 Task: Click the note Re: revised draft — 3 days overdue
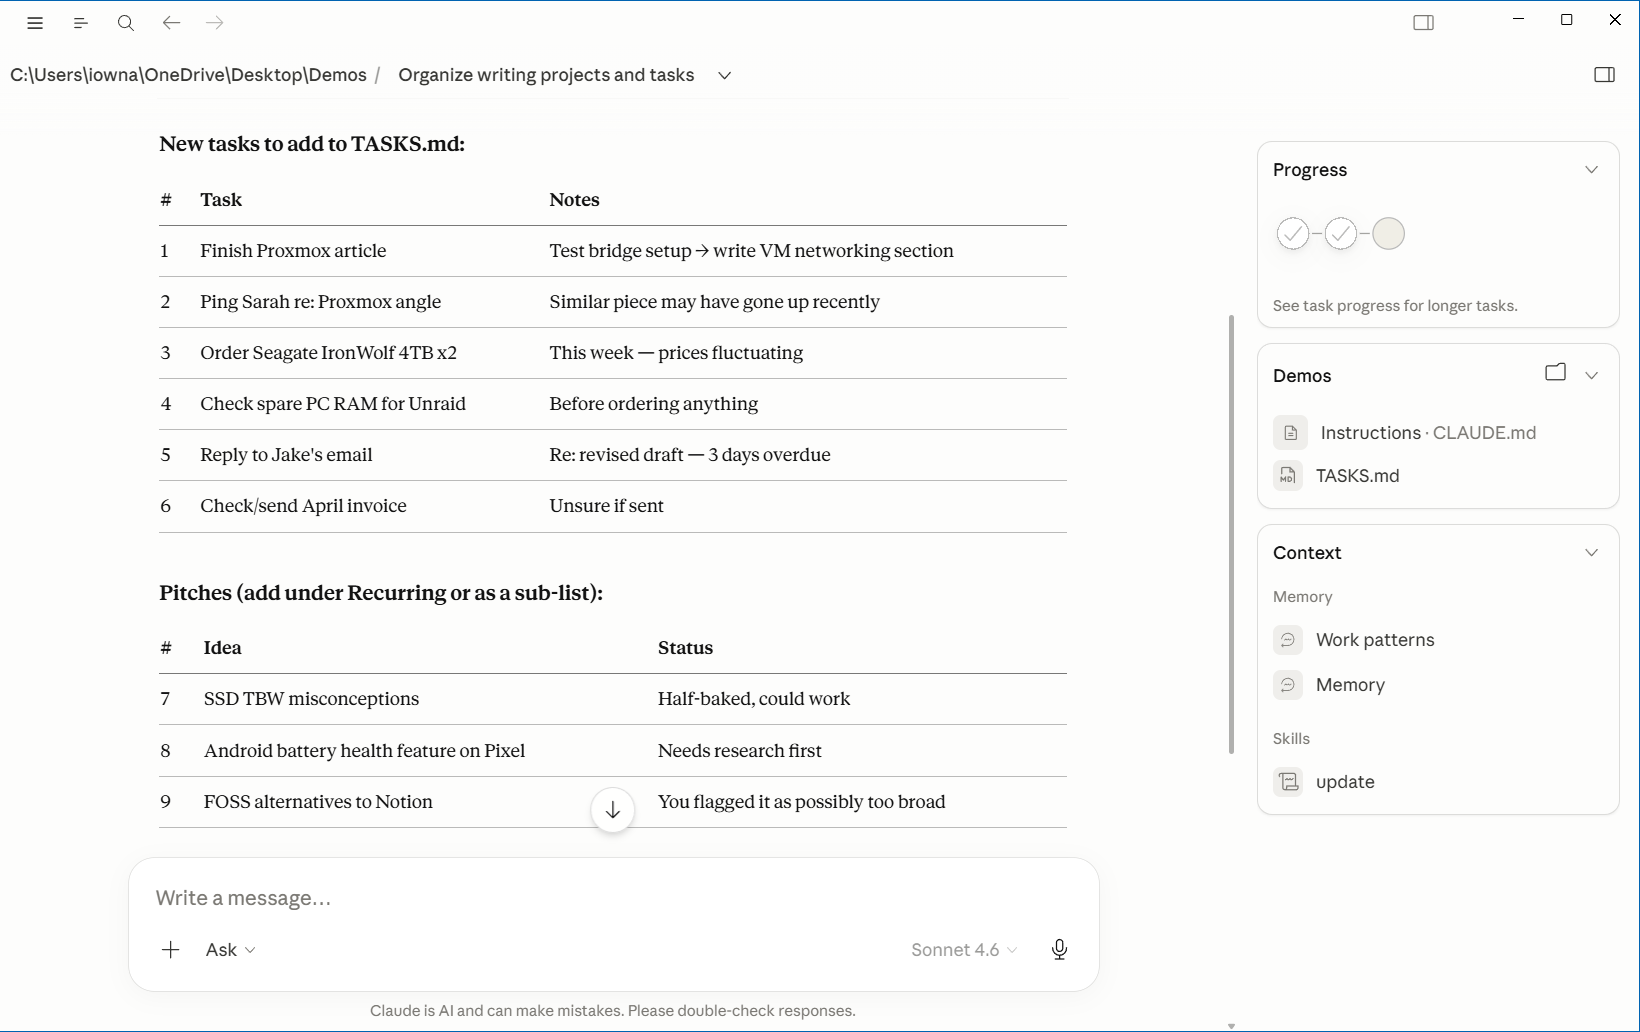[x=690, y=455]
